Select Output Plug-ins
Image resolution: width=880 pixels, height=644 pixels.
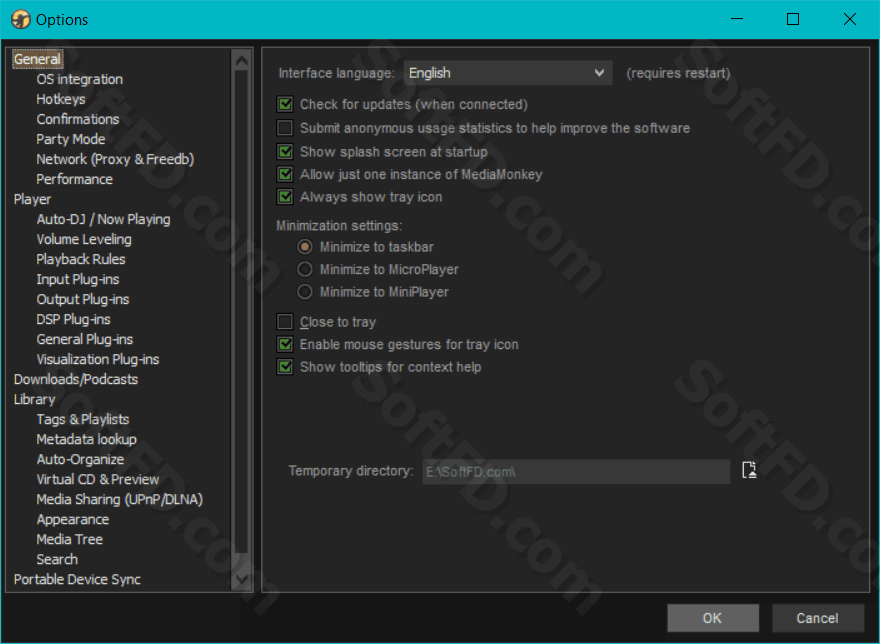coord(82,299)
